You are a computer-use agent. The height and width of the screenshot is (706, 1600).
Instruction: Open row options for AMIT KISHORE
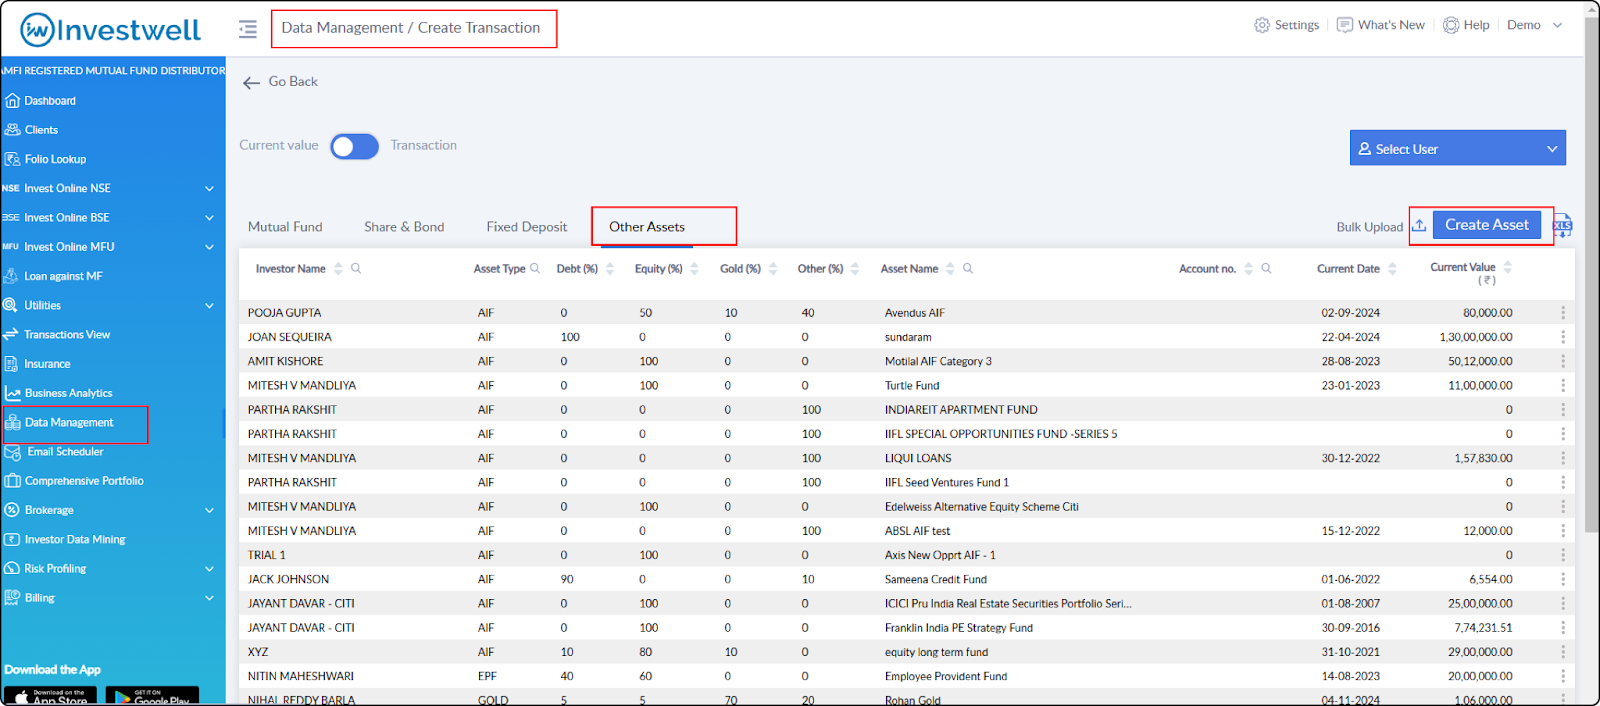tap(1563, 361)
